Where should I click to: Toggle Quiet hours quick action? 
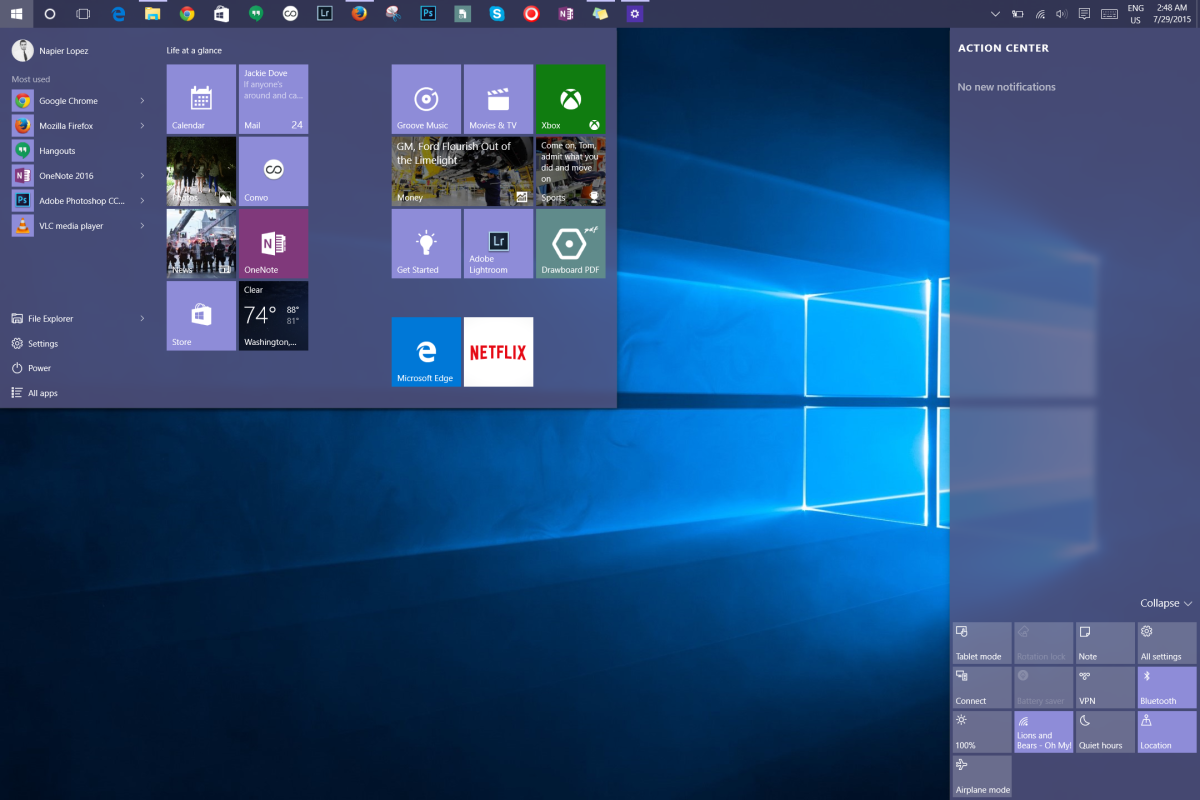(x=1105, y=731)
